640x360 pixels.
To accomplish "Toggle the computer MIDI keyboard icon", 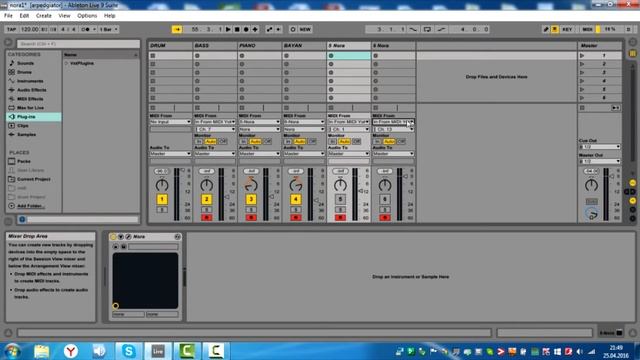I will coord(555,29).
